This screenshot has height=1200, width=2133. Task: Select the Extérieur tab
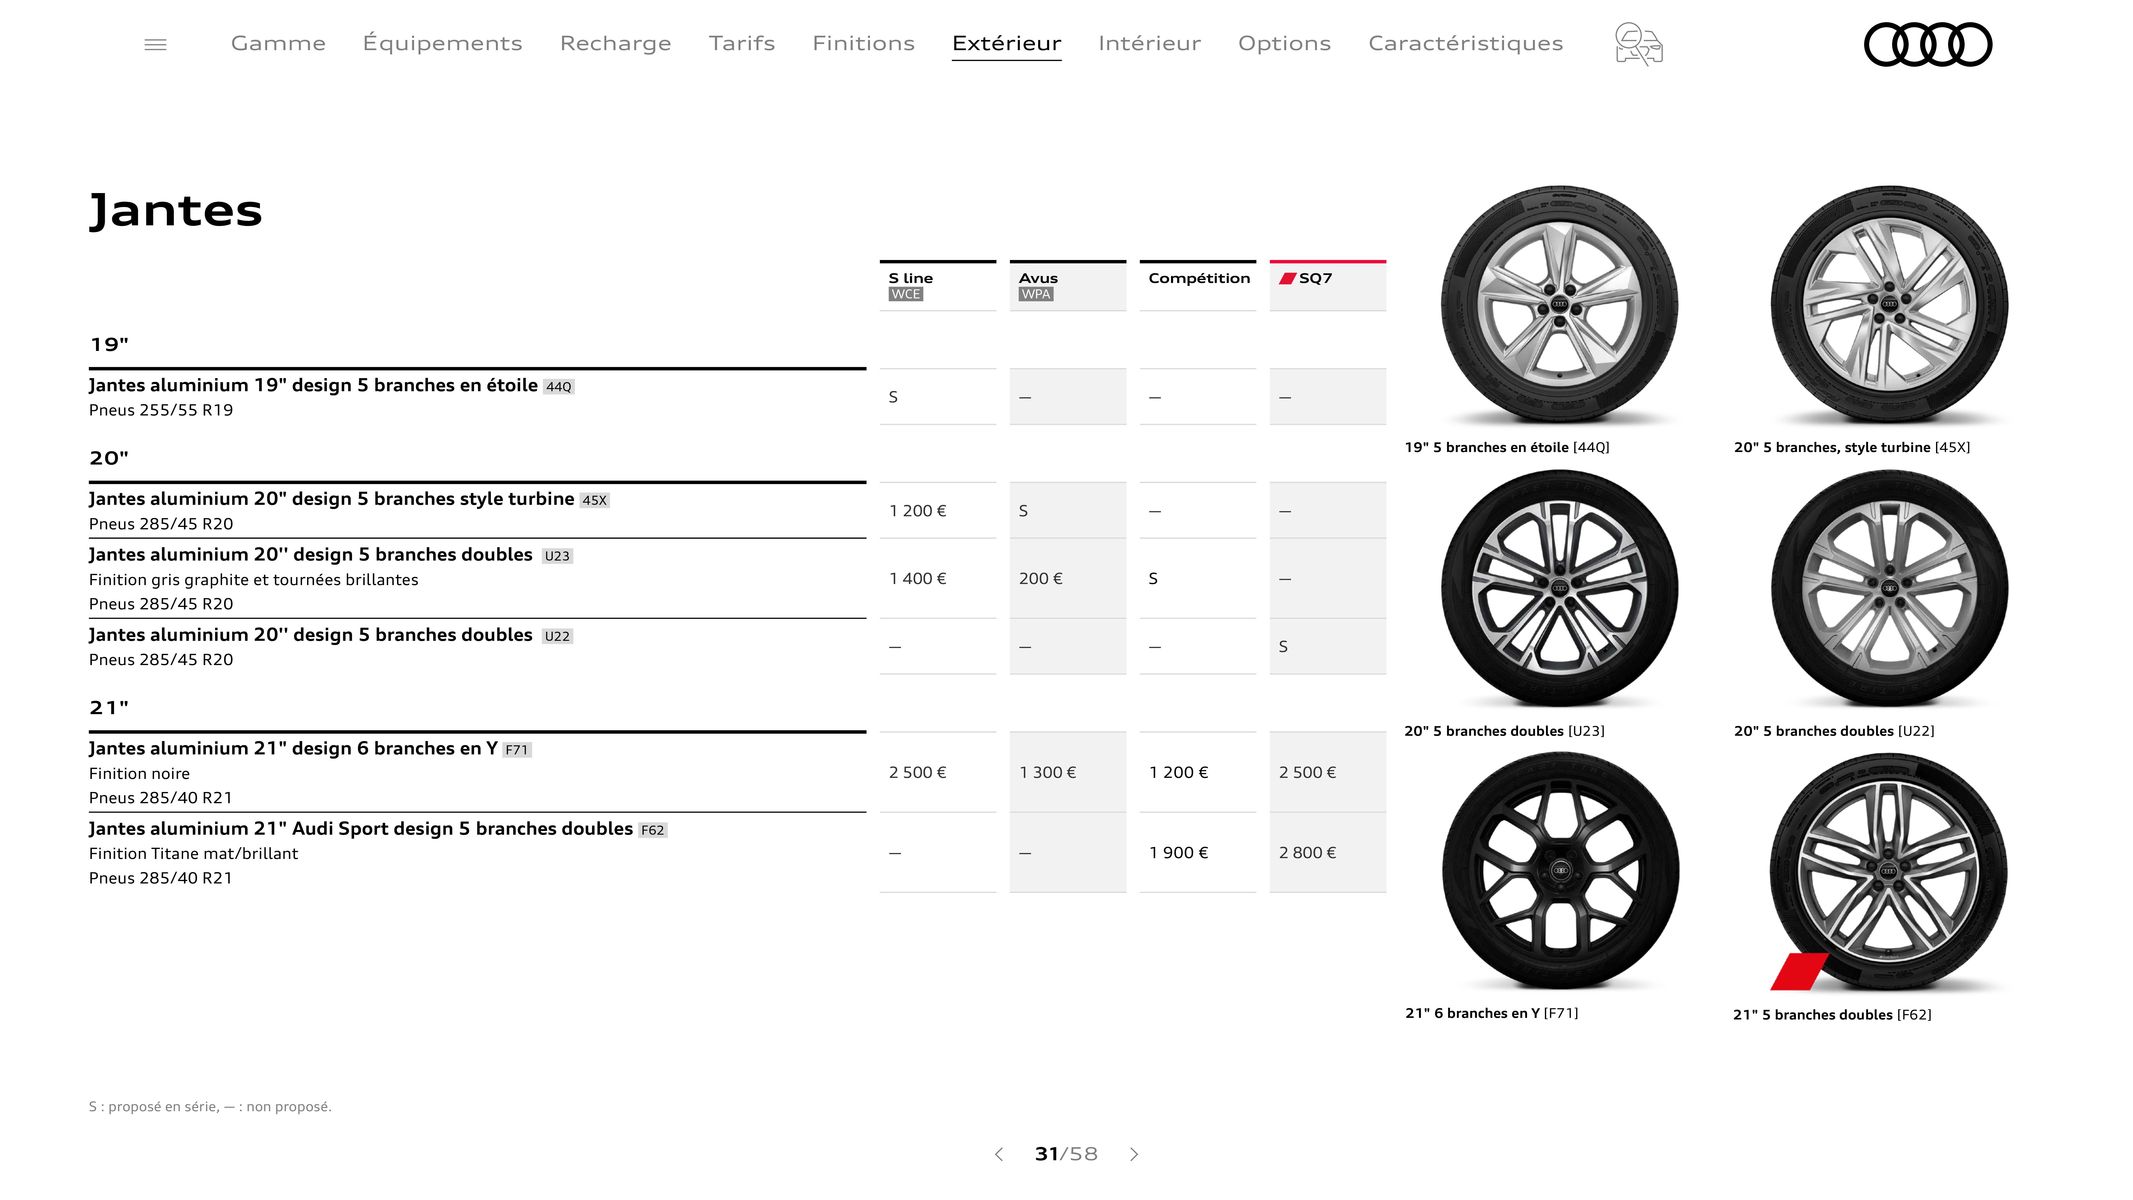click(x=1006, y=43)
